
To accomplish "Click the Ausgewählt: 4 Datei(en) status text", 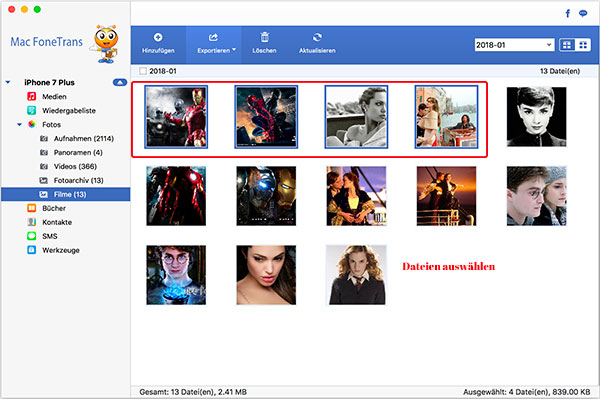I will [527, 392].
